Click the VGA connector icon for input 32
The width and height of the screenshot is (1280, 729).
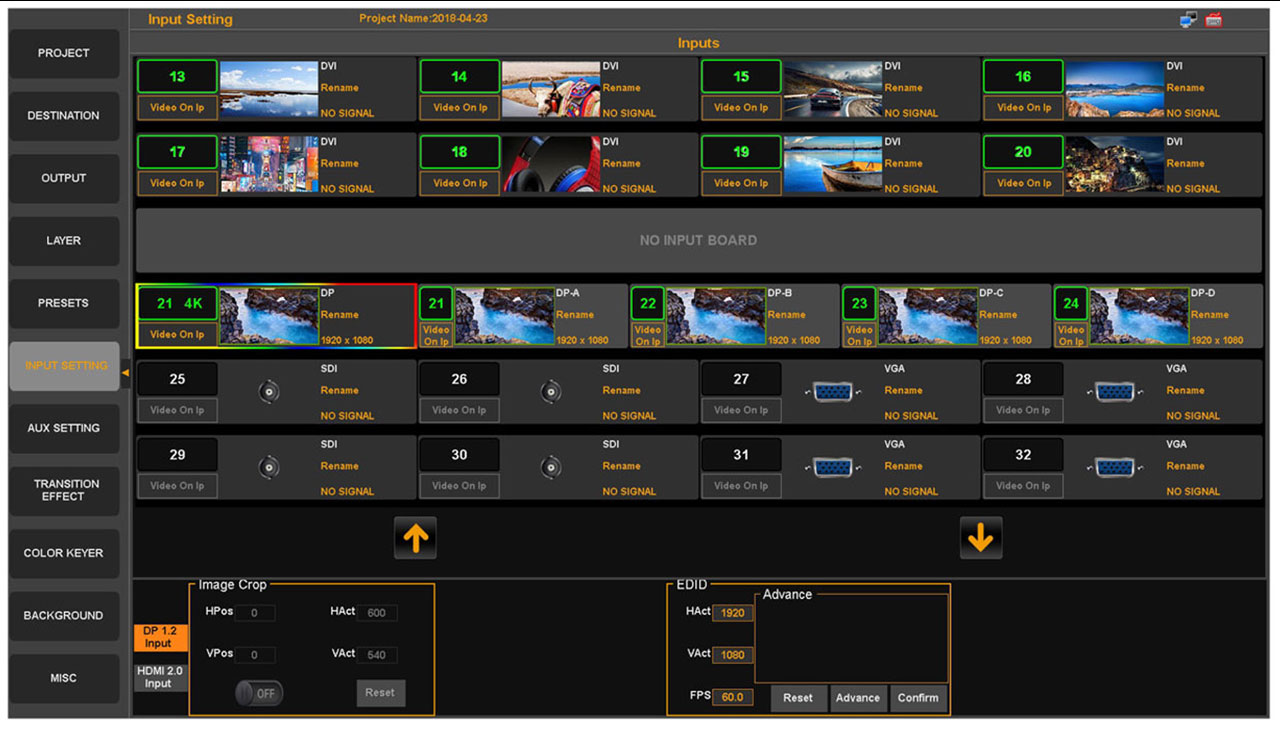[x=1114, y=467]
